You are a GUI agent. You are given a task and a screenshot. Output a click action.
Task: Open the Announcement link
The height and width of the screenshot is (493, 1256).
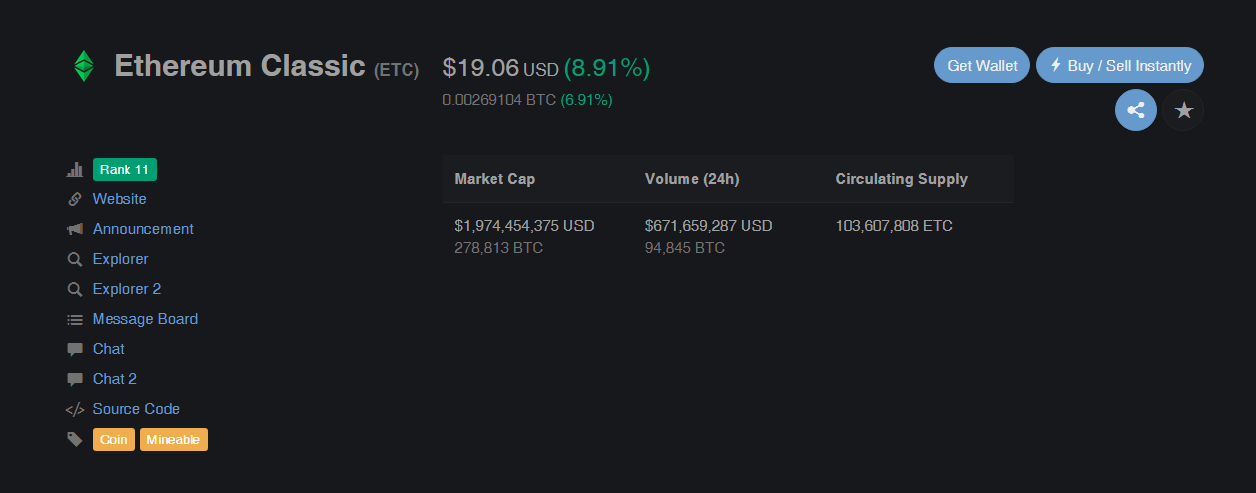click(143, 229)
